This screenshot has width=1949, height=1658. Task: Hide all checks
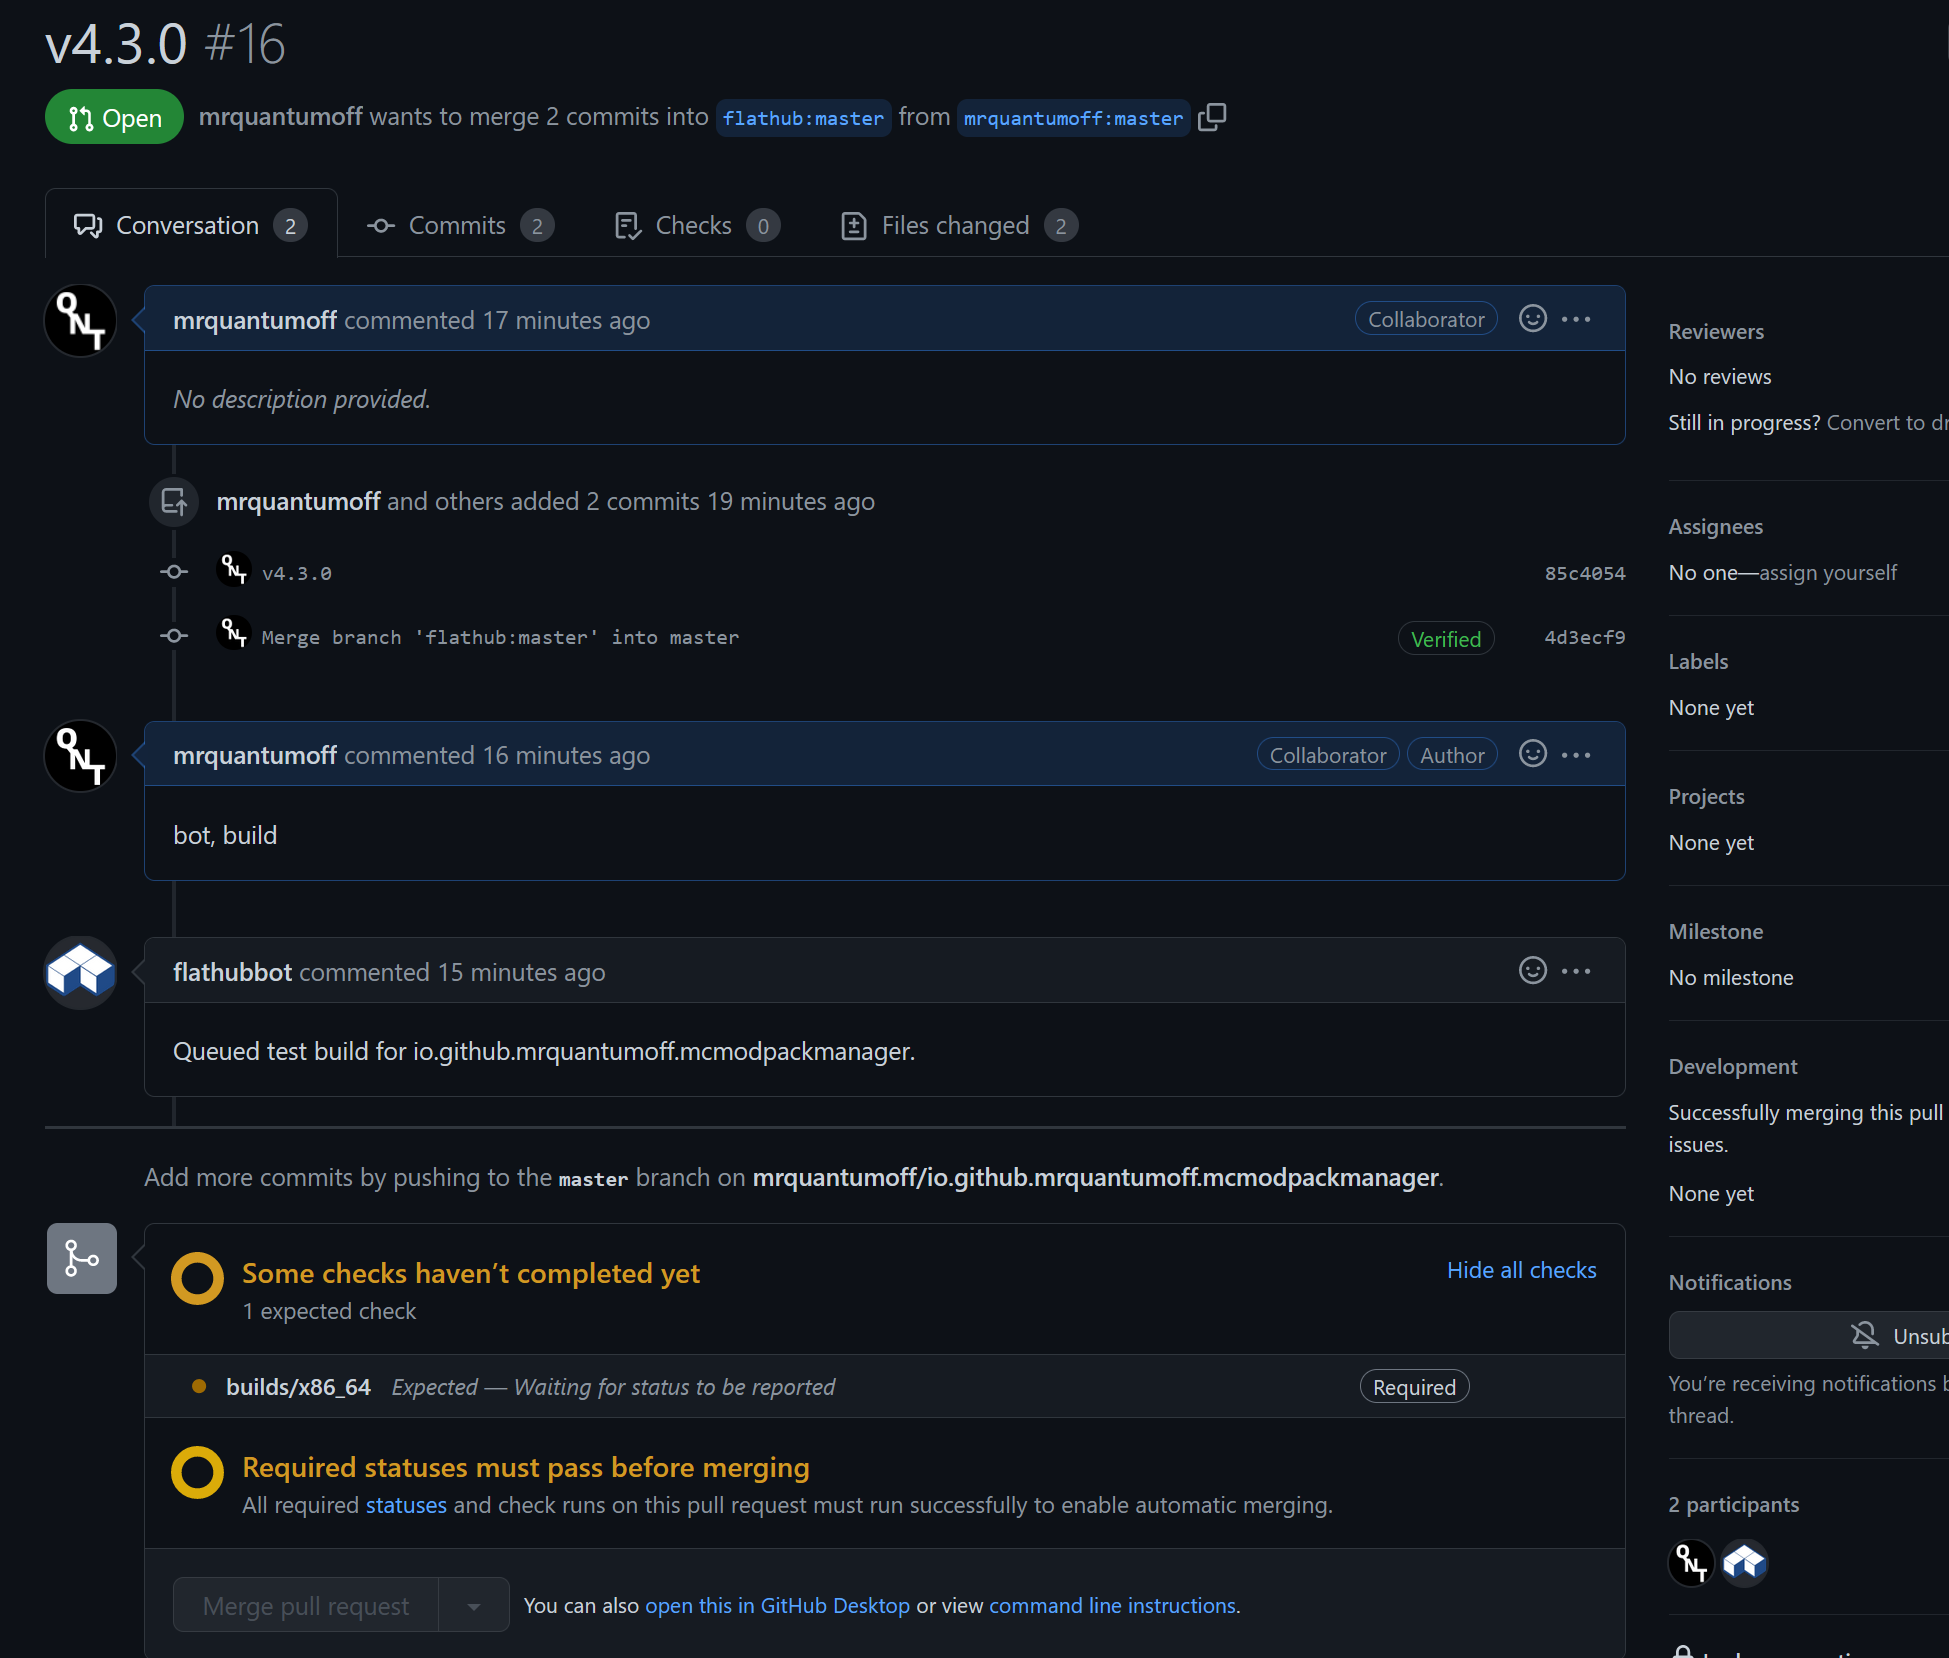coord(1521,1269)
